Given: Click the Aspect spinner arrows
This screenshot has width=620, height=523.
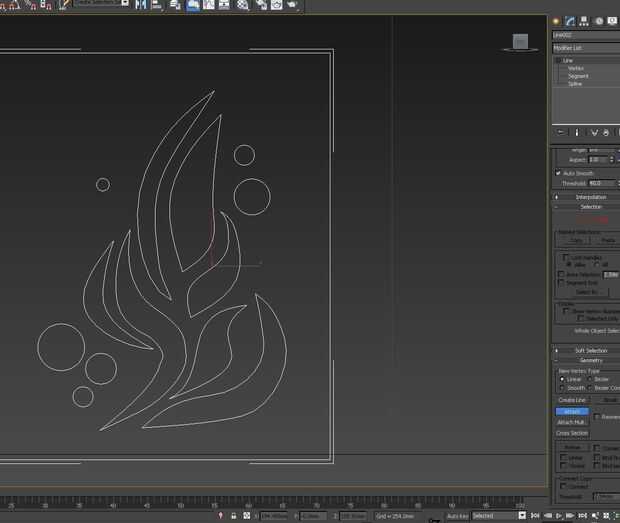Looking at the screenshot, I should 612,160.
